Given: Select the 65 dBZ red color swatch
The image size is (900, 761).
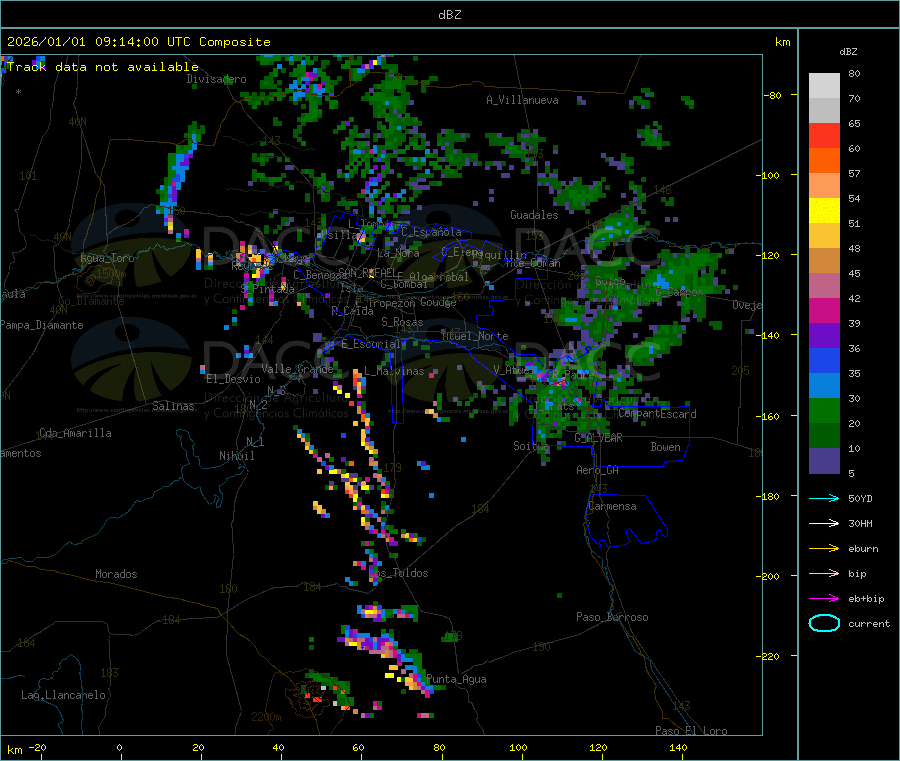Looking at the screenshot, I should [x=824, y=135].
